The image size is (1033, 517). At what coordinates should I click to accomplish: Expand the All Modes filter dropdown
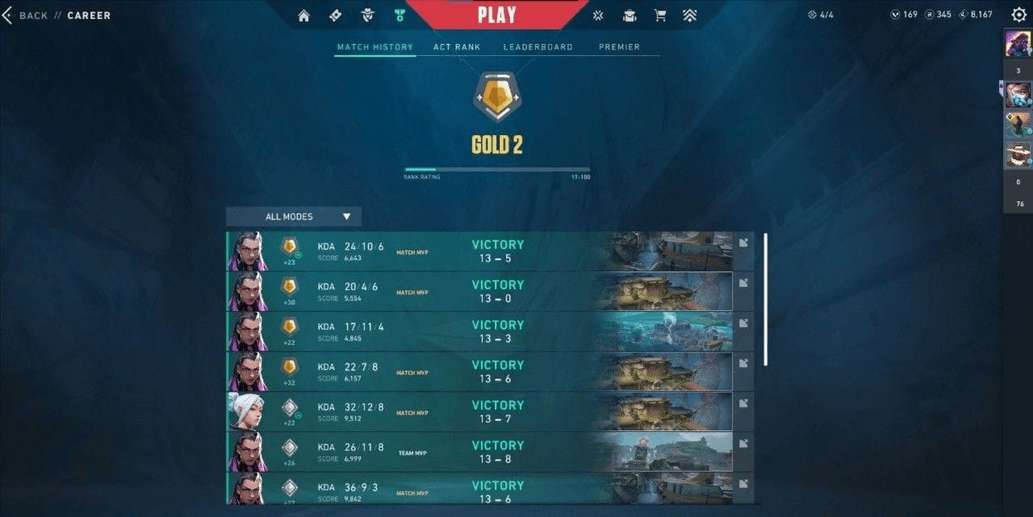pyautogui.click(x=294, y=216)
